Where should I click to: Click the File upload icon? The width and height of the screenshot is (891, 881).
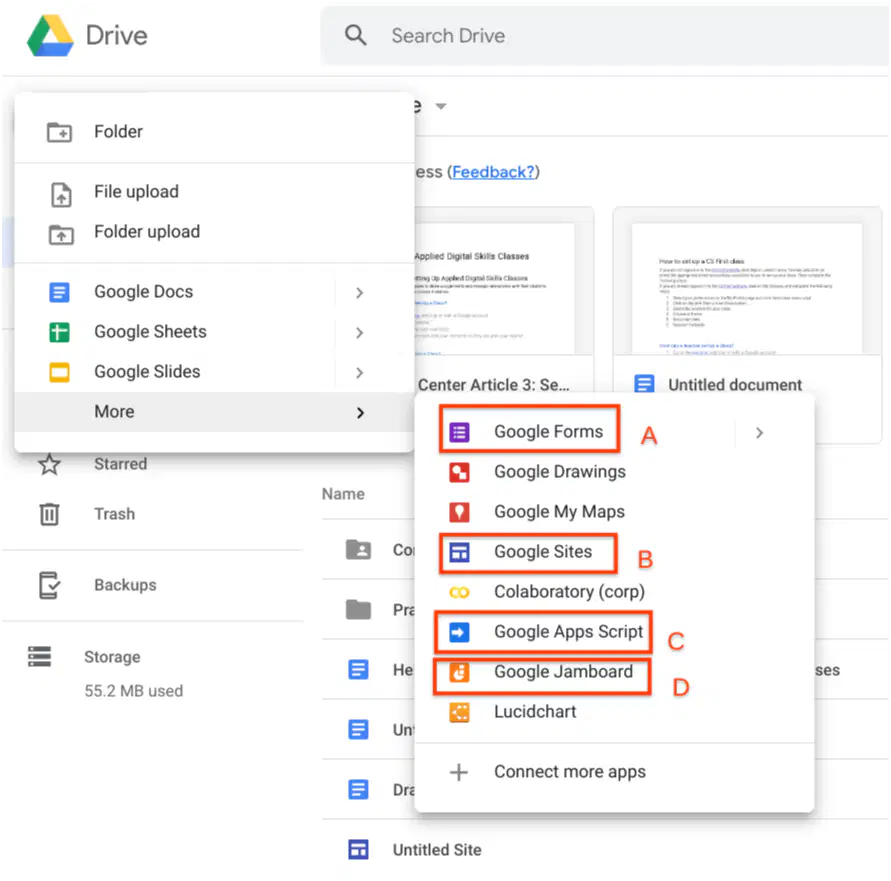pyautogui.click(x=61, y=194)
